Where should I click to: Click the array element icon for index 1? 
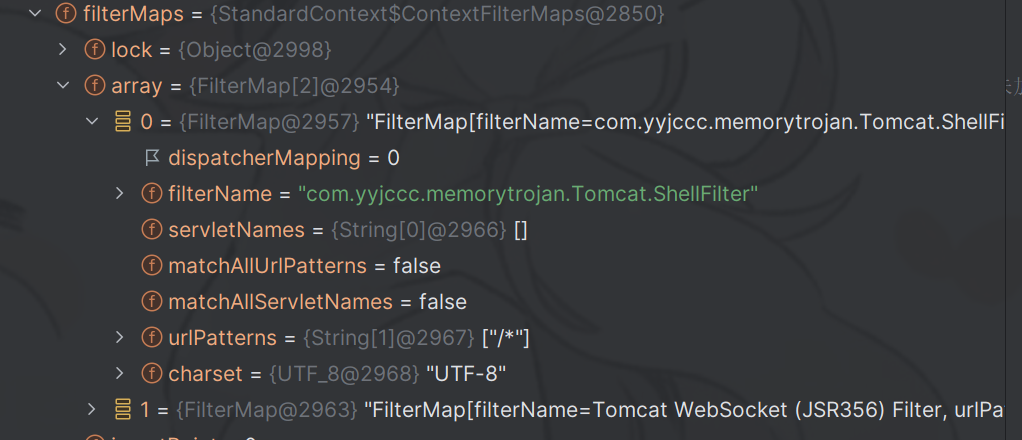[124, 410]
